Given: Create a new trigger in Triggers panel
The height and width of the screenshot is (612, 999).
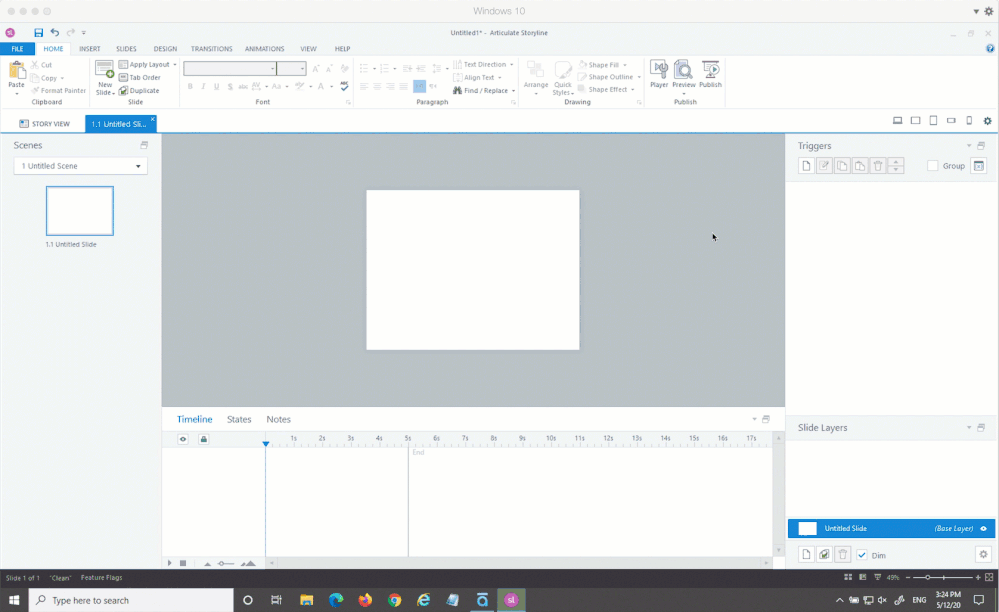Looking at the screenshot, I should (x=806, y=166).
